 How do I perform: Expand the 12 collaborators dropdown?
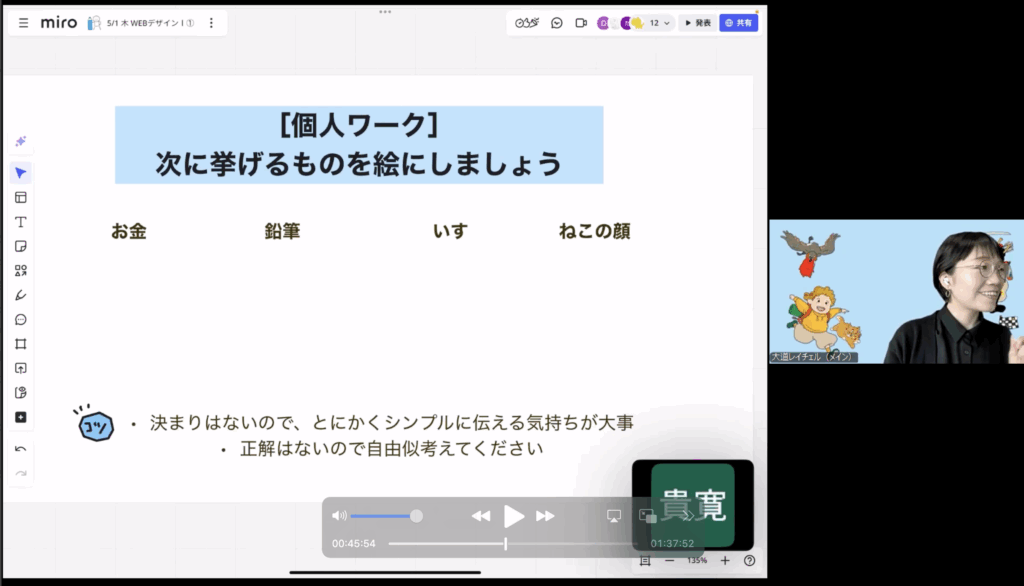[x=660, y=23]
